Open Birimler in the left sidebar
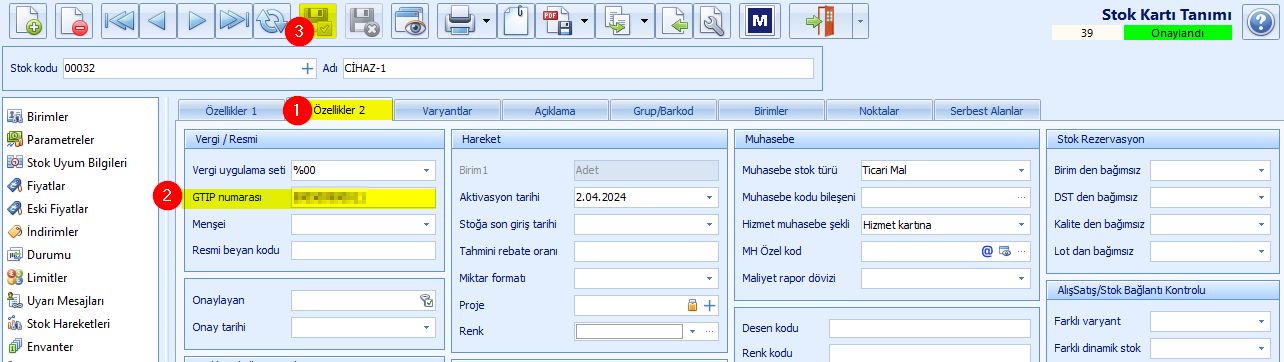1284x362 pixels. click(x=48, y=117)
